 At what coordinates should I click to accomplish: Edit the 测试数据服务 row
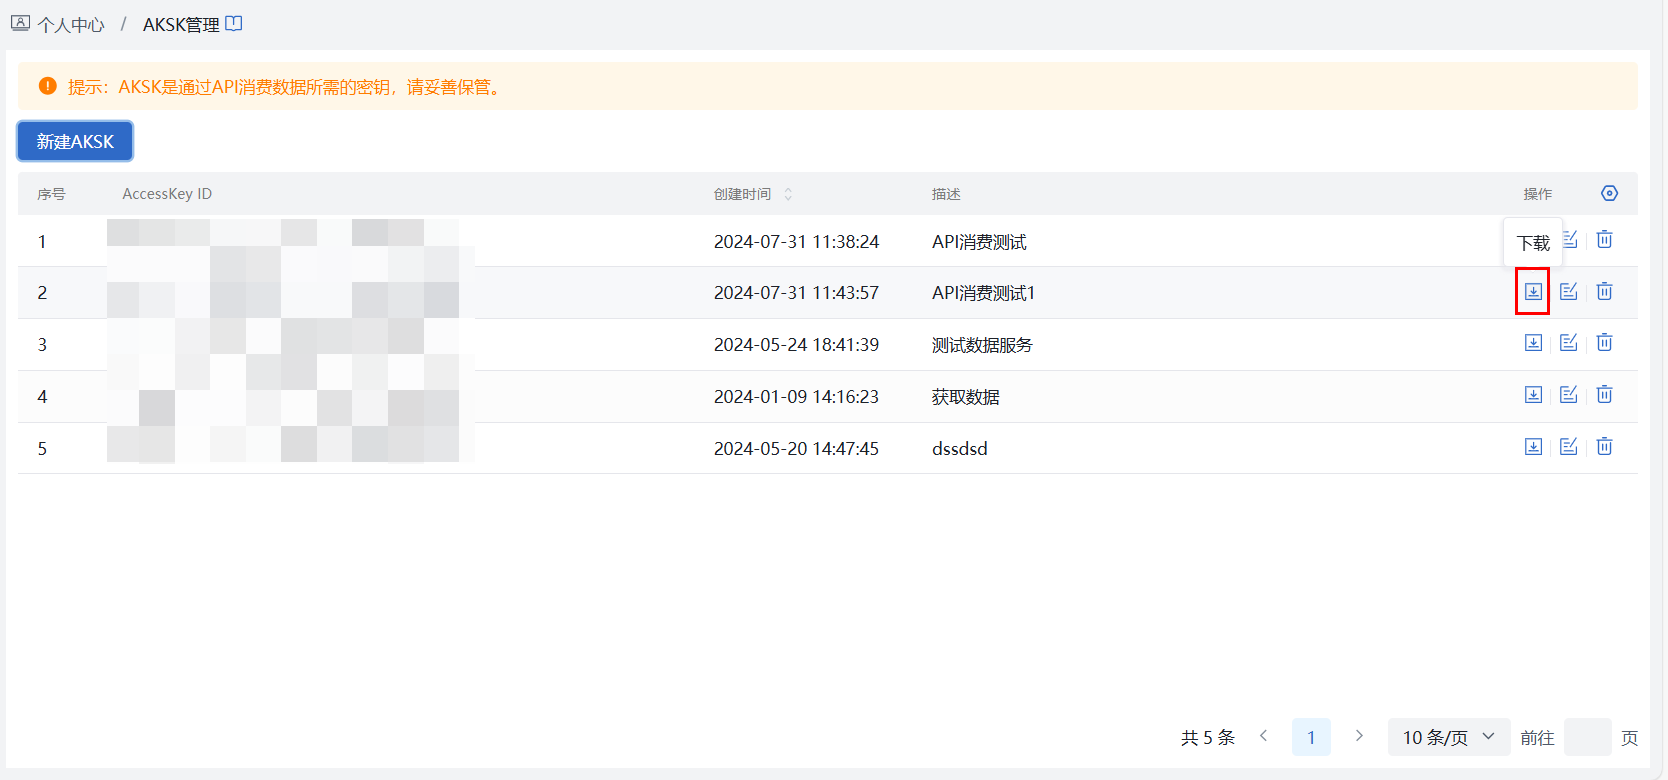(x=1569, y=343)
